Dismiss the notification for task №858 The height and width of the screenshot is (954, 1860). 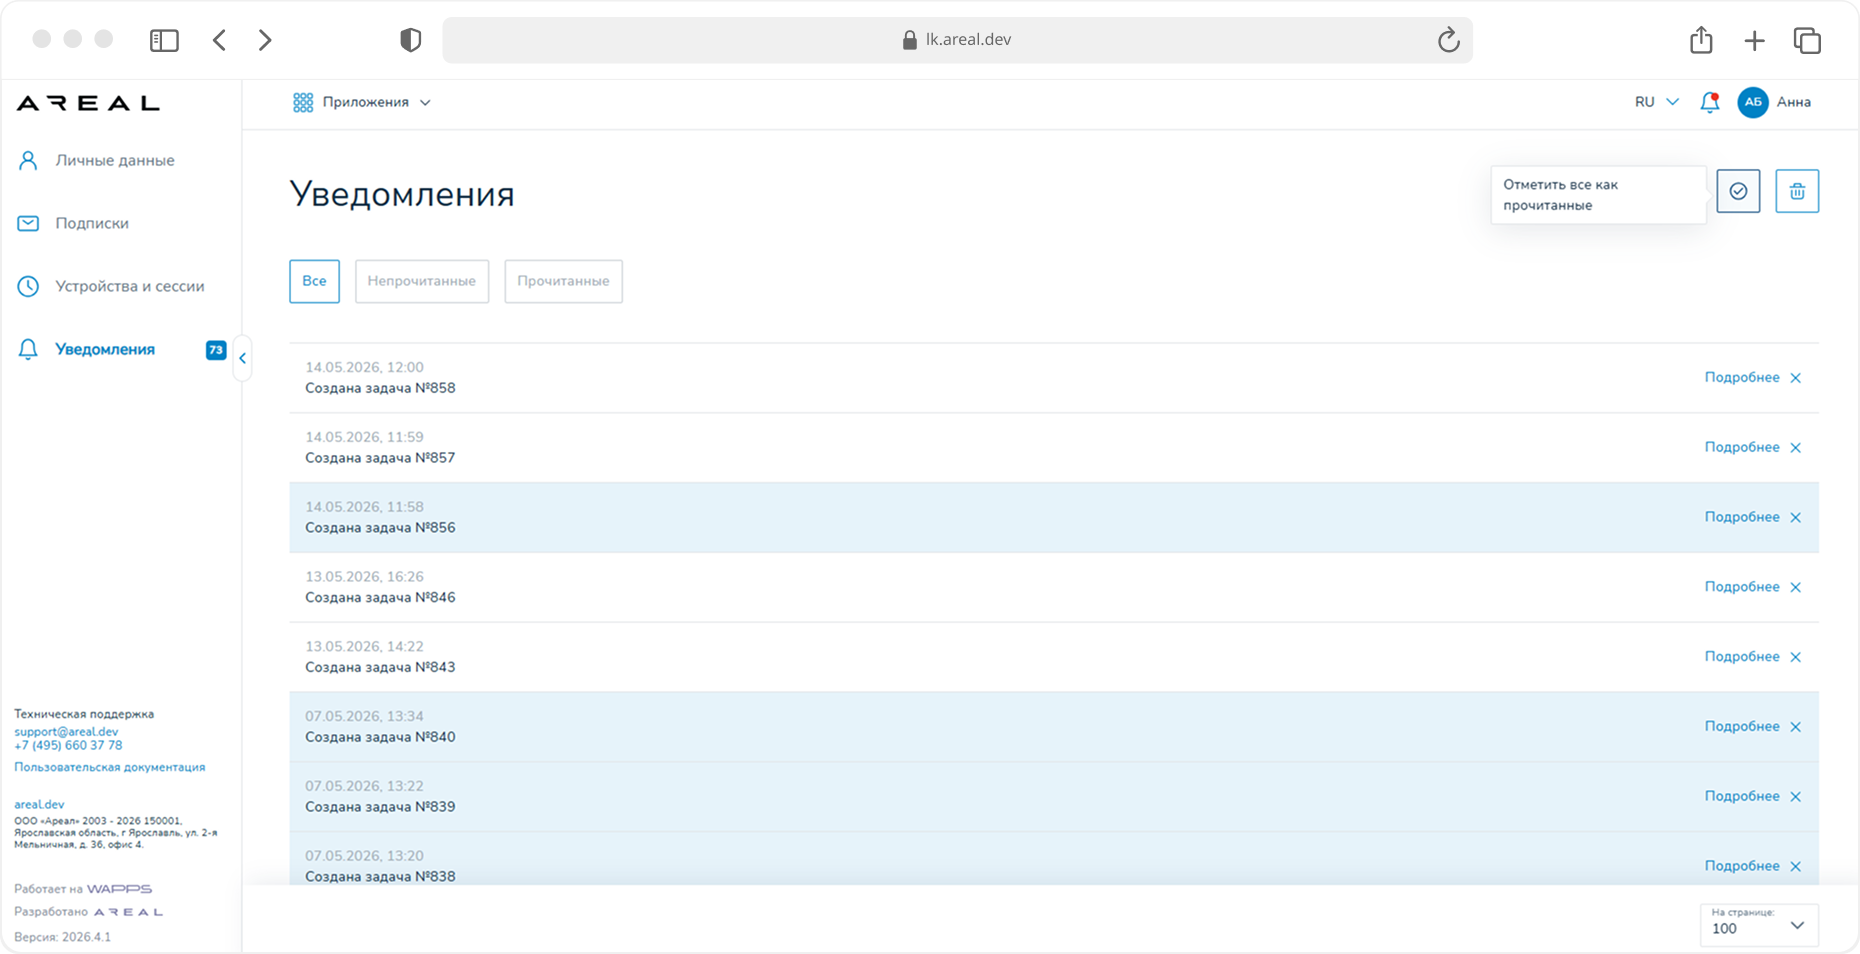[1795, 378]
